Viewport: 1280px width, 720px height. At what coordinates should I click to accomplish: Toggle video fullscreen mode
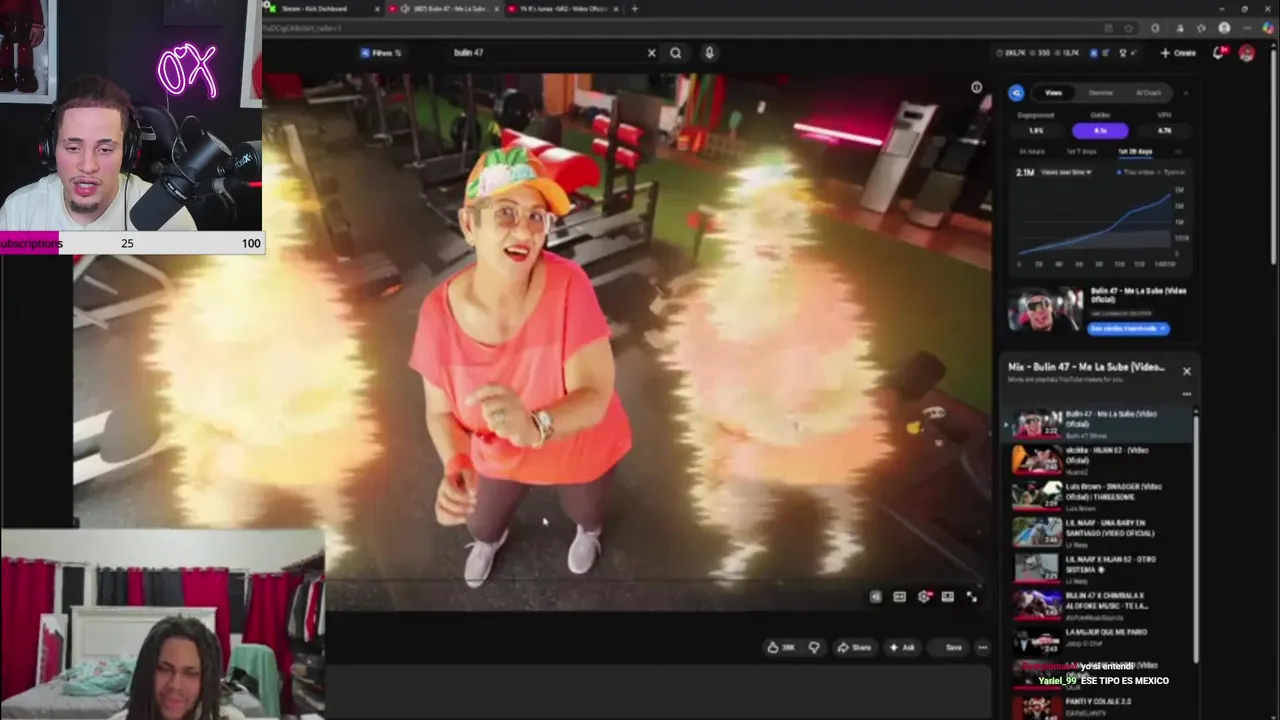971,597
